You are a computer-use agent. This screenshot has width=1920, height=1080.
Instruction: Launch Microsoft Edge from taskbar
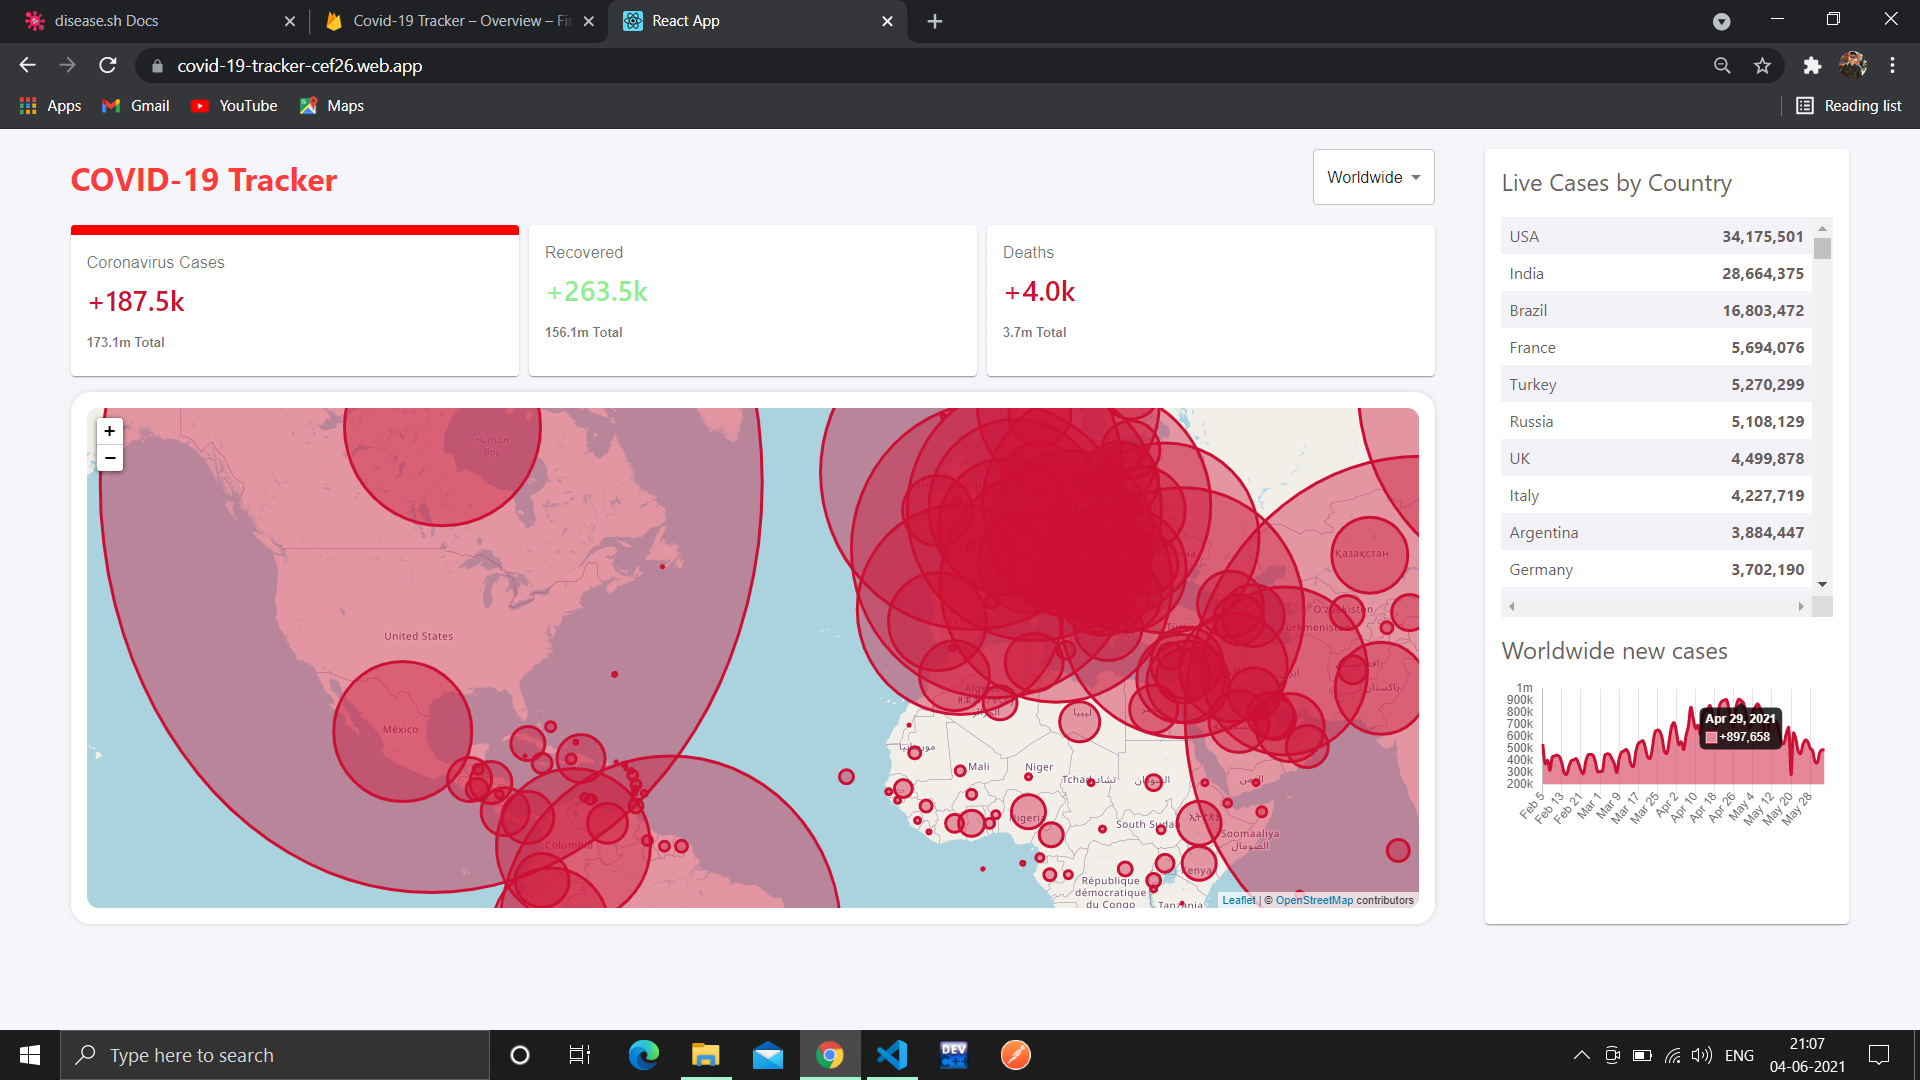tap(643, 1055)
